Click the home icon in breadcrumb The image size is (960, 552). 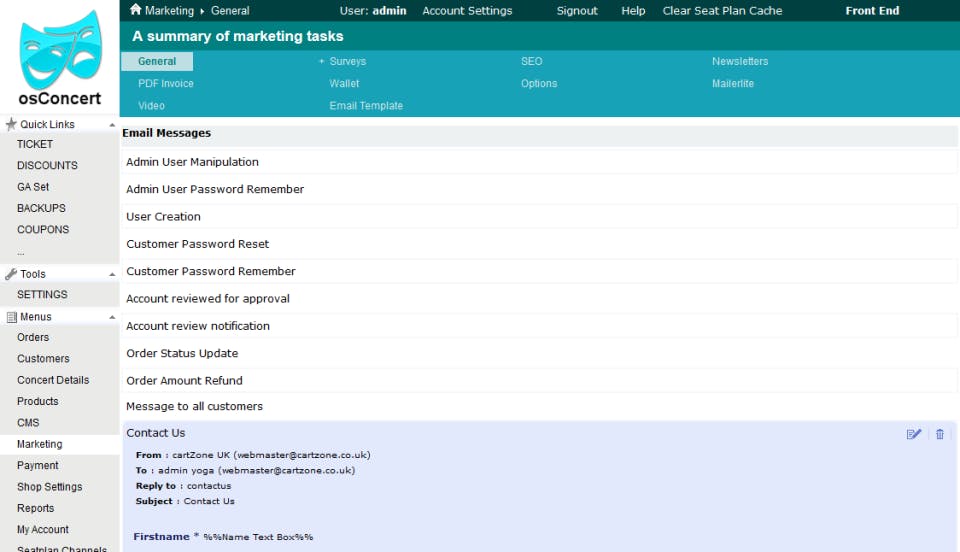point(136,9)
